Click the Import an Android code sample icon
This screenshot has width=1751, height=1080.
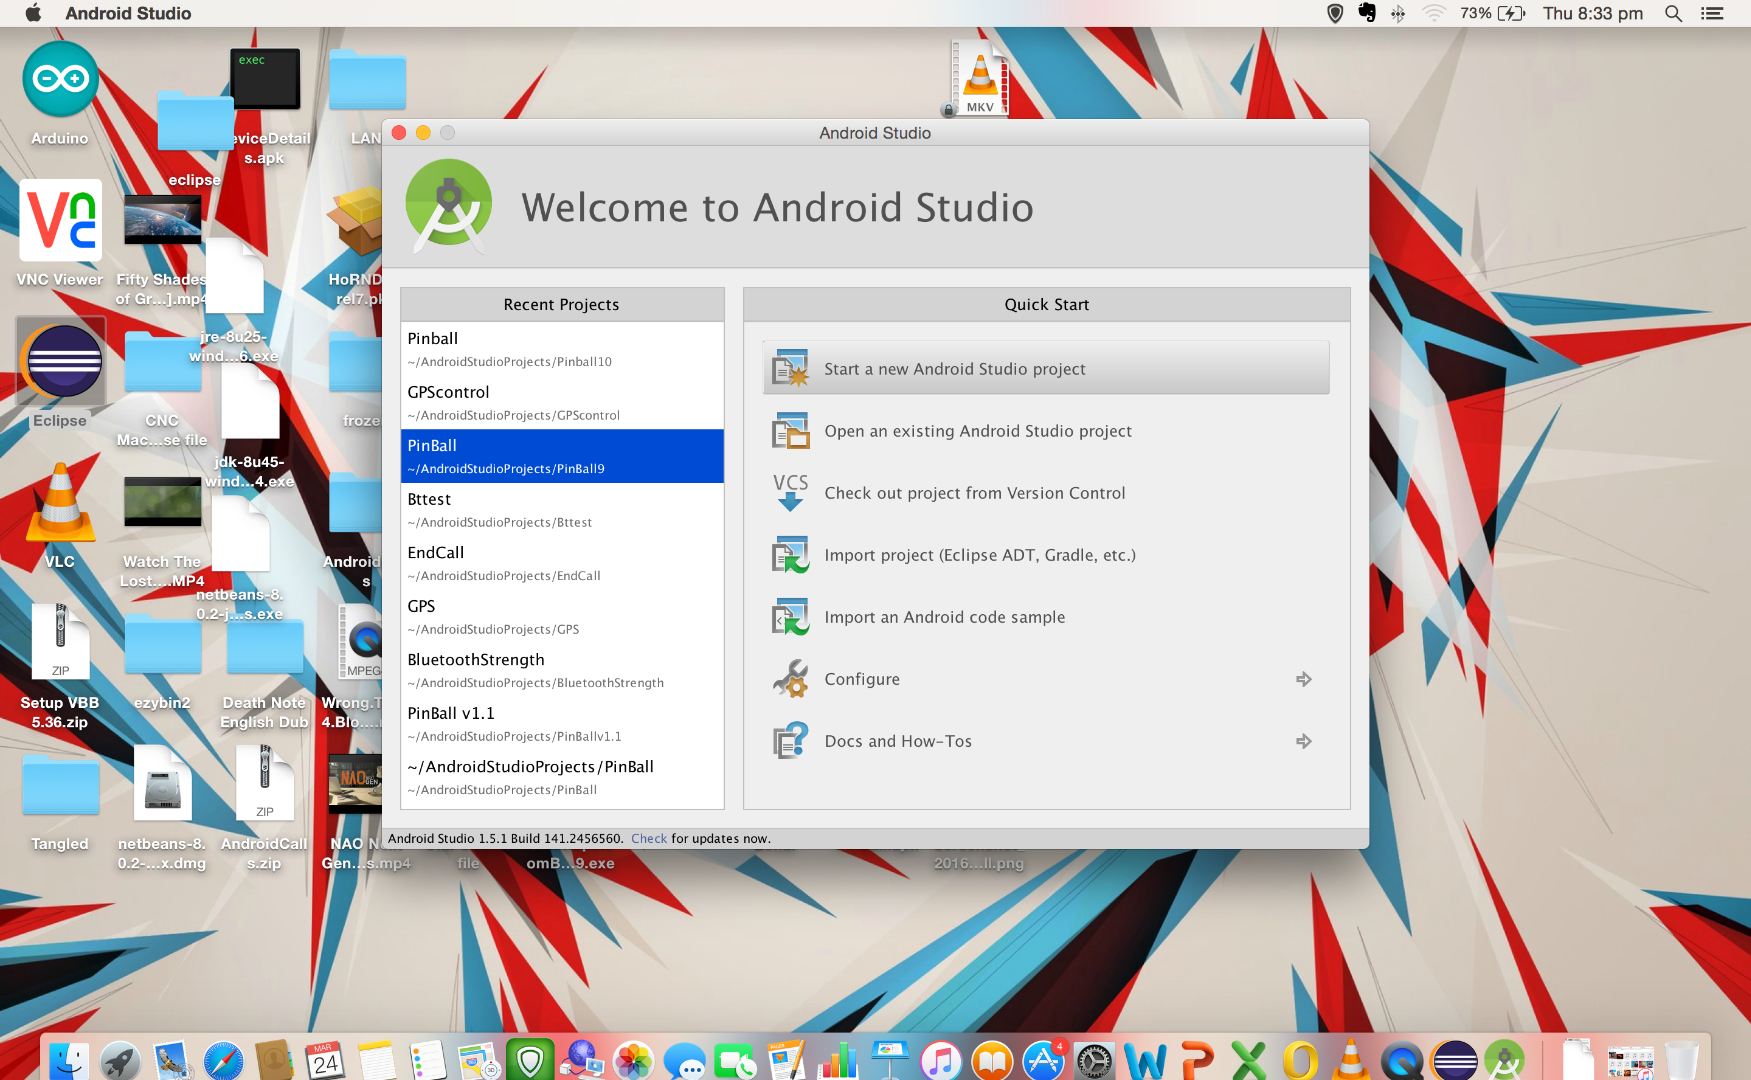(790, 617)
